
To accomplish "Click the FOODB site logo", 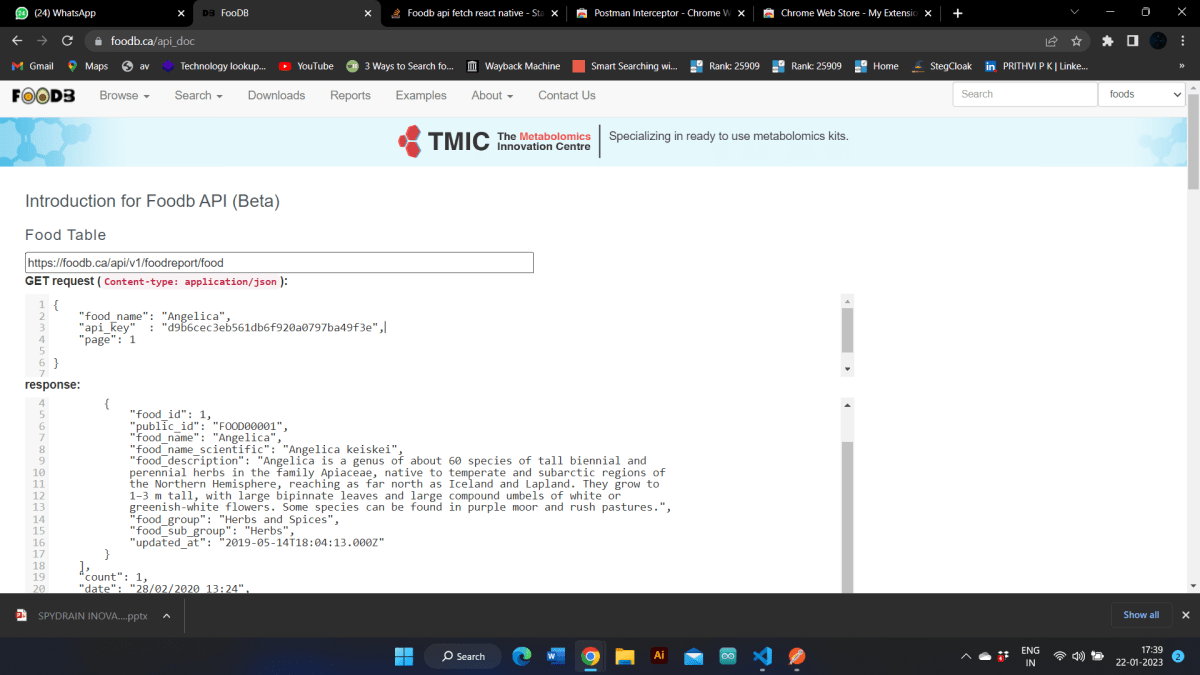I will point(43,95).
